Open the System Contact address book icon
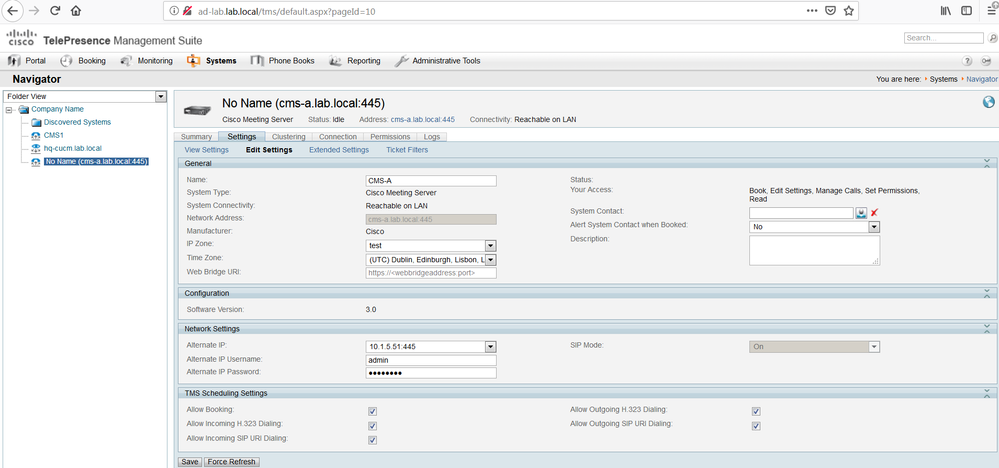 861,213
